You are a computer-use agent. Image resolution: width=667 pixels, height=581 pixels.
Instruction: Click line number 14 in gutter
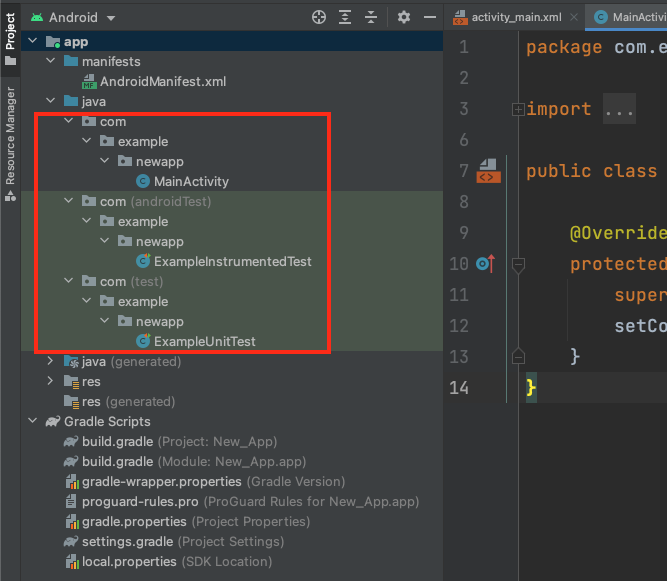point(459,387)
